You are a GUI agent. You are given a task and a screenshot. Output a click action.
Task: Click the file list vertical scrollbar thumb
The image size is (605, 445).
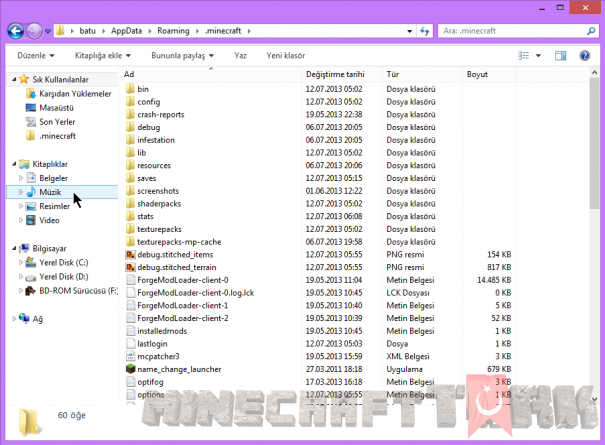tap(594, 144)
